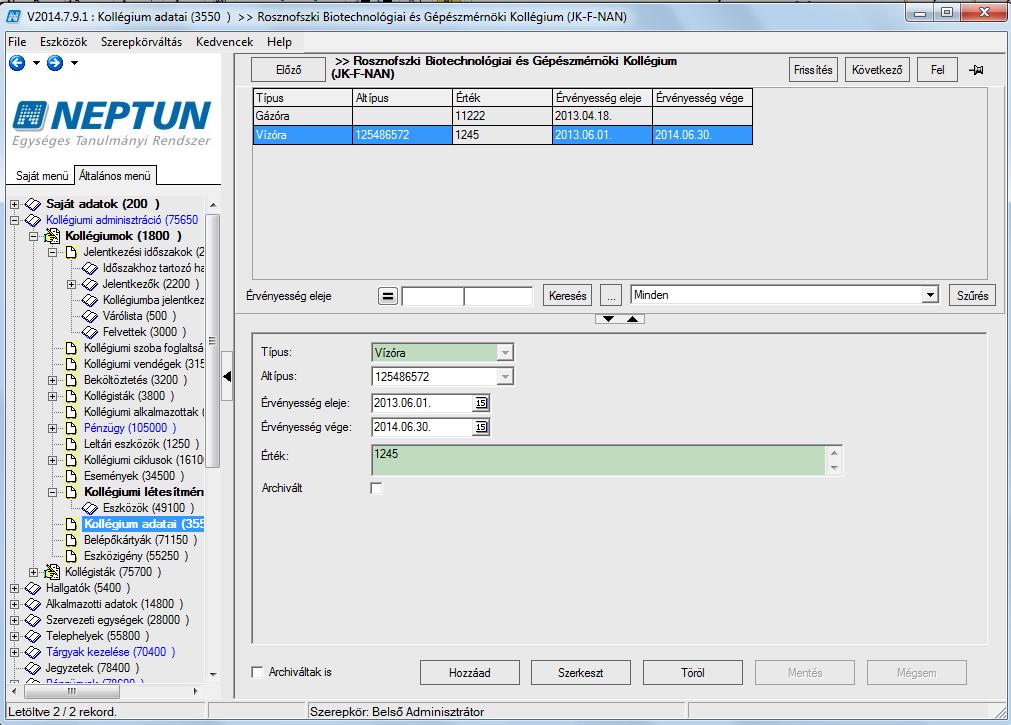The height and width of the screenshot is (725, 1011).
Task: Click the blue back navigation arrow
Action: click(17, 63)
